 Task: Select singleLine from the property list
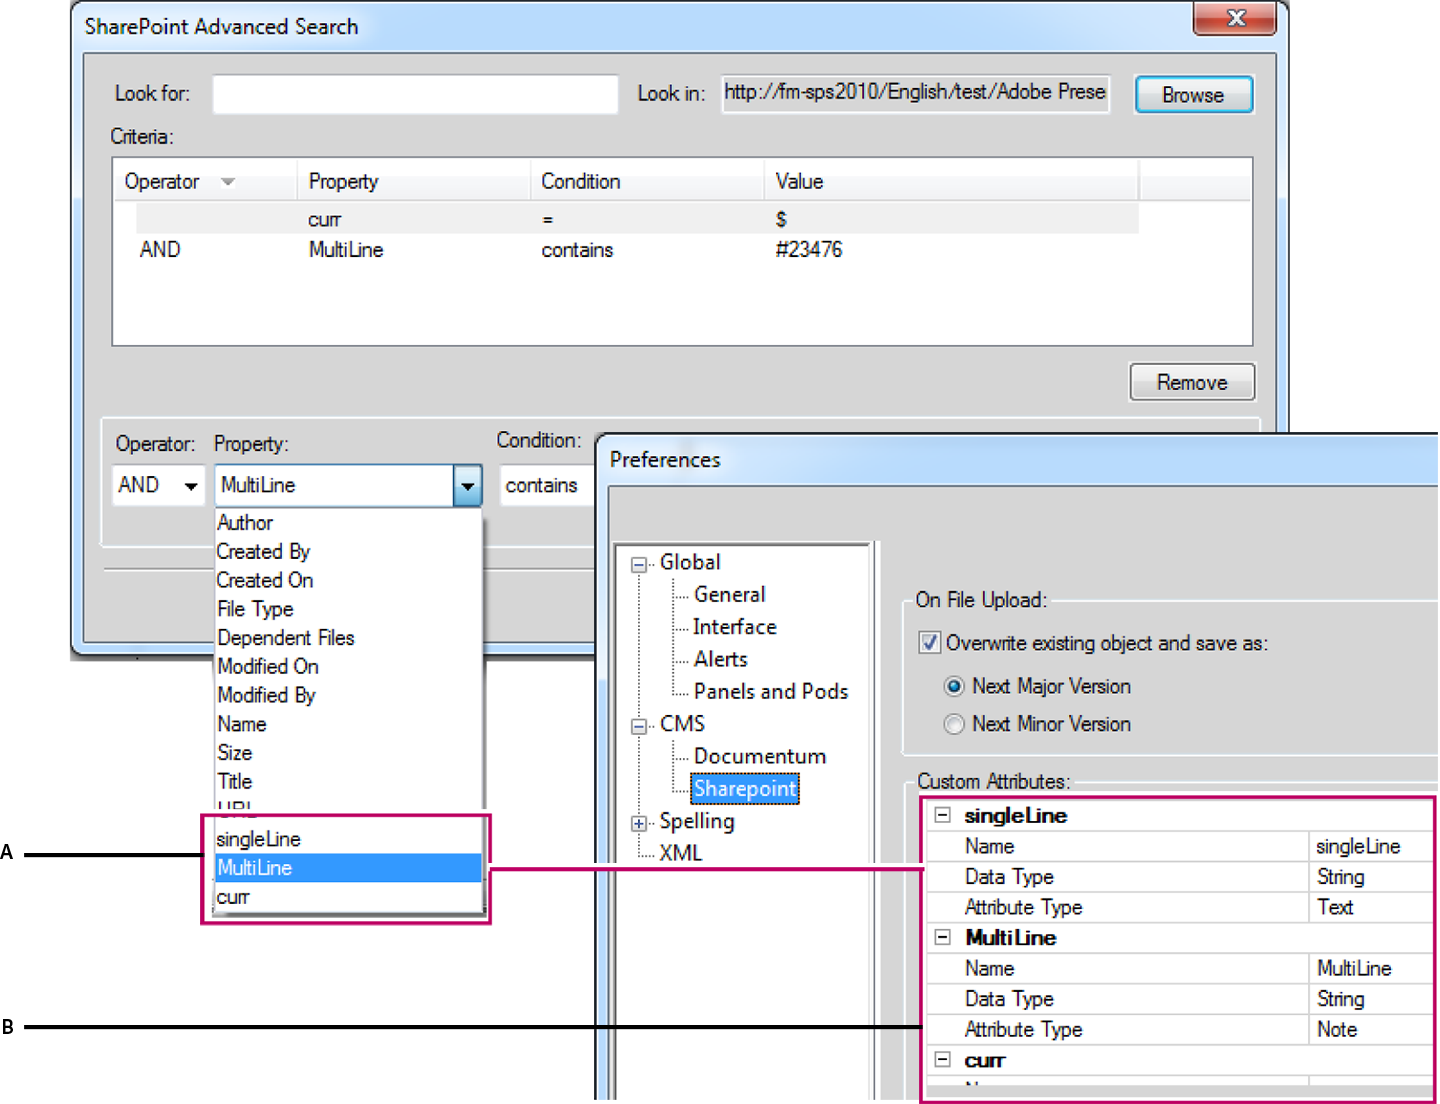coord(257,839)
